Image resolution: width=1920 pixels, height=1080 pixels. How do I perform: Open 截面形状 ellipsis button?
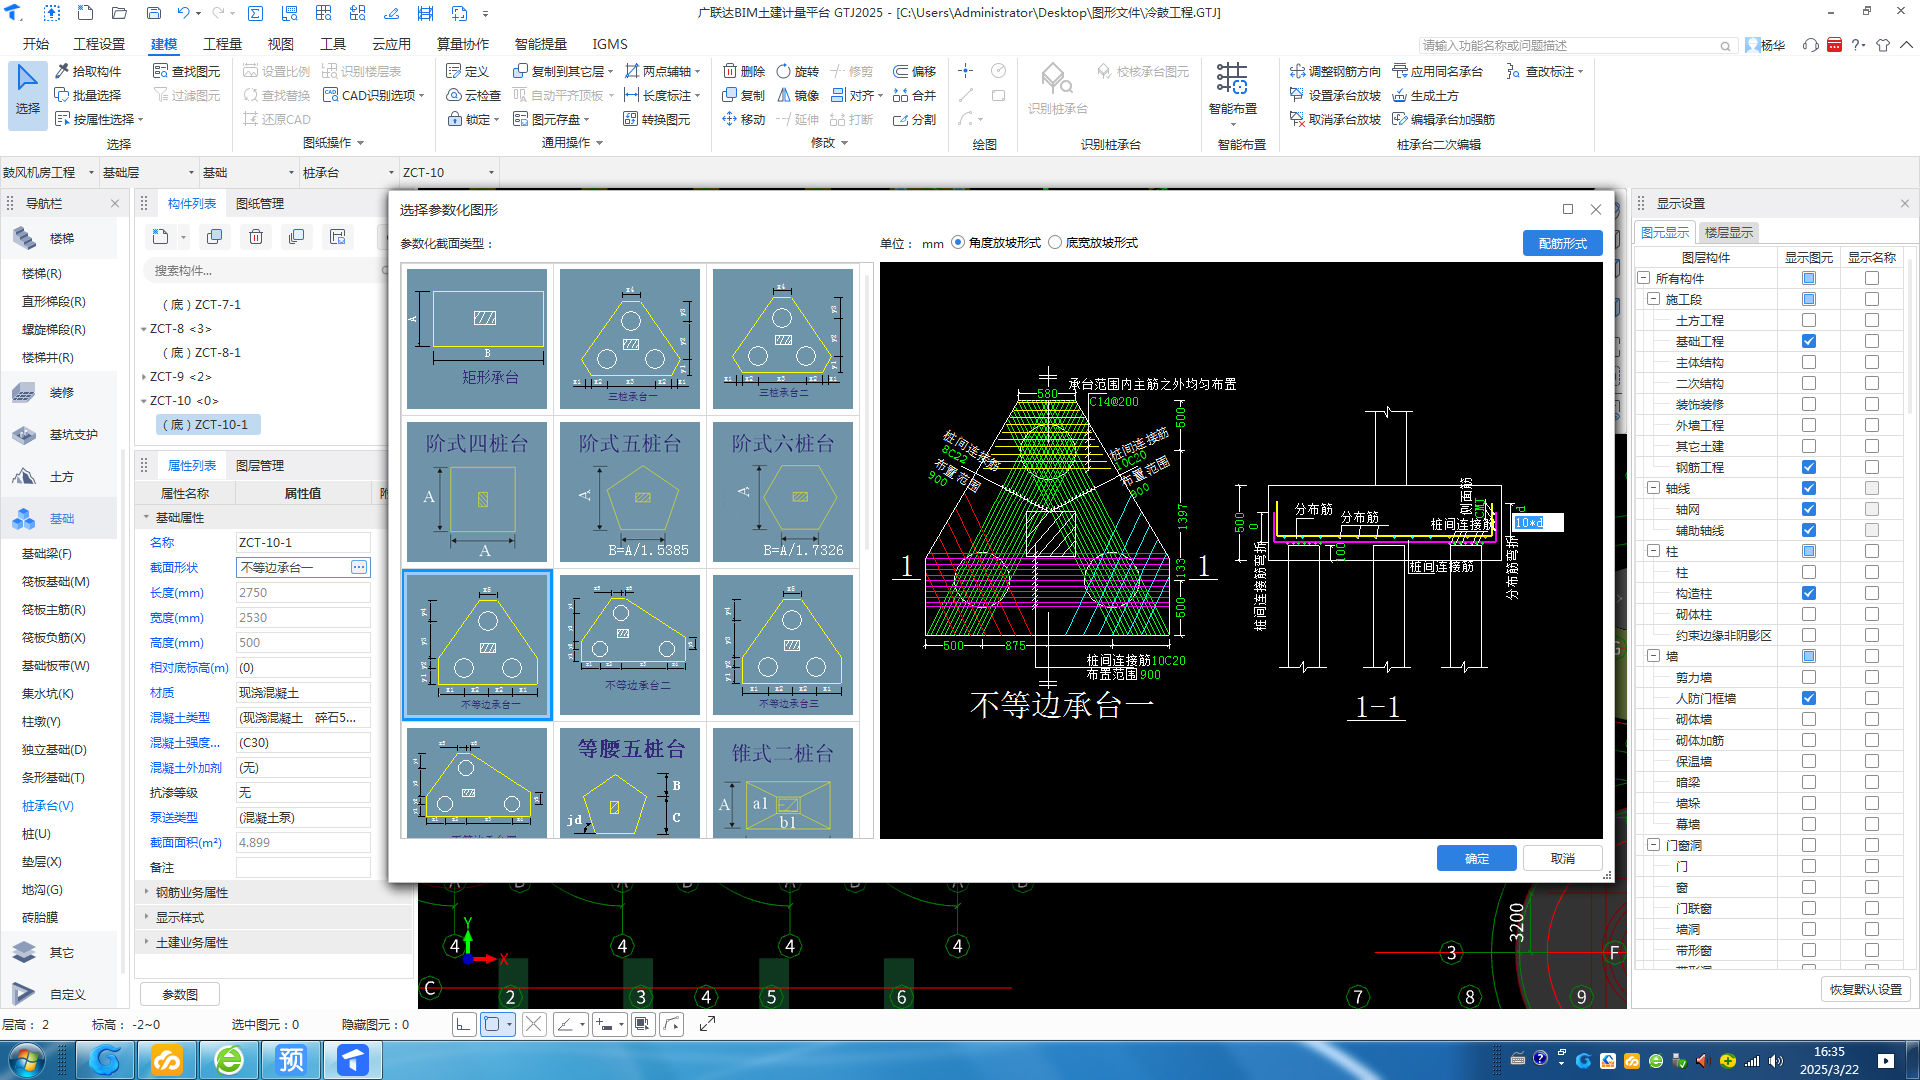point(359,568)
